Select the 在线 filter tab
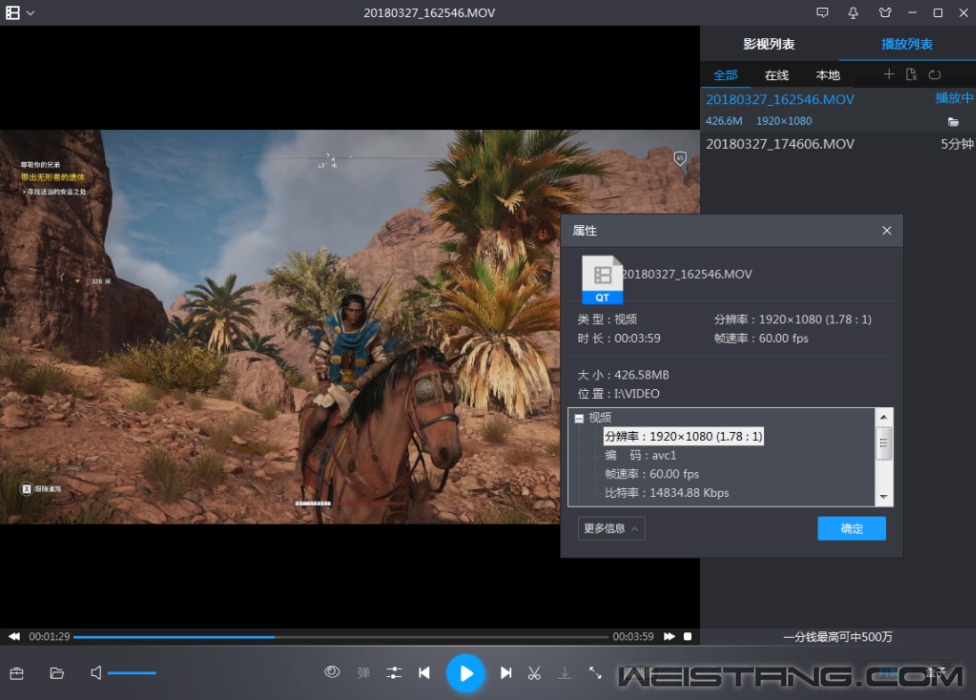 point(777,75)
